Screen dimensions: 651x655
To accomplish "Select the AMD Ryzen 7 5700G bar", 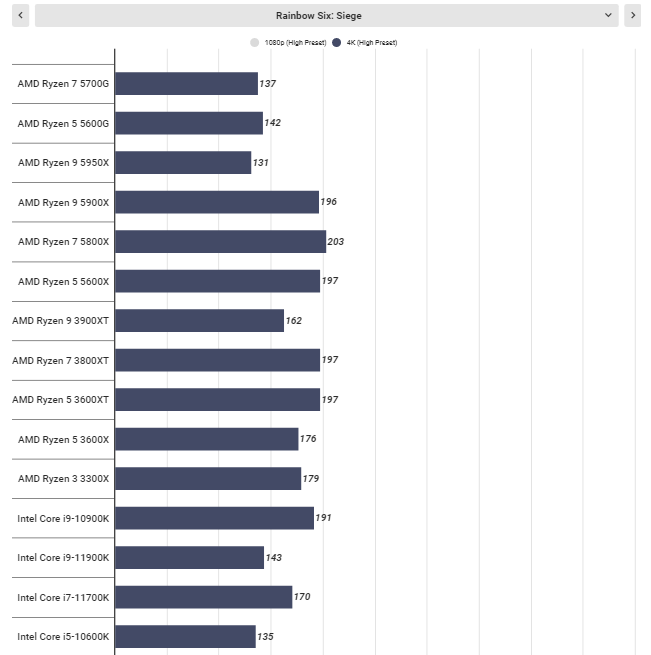I will 186,84.
